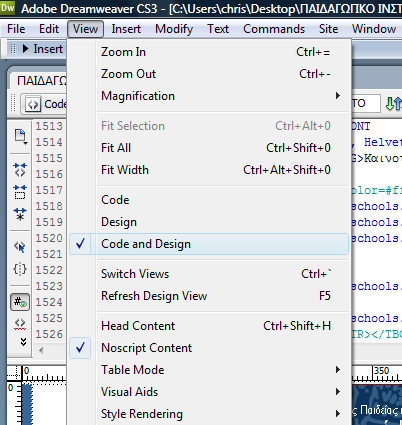The image size is (402, 425).
Task: Click the Code view toolbar button
Action: coord(44,104)
